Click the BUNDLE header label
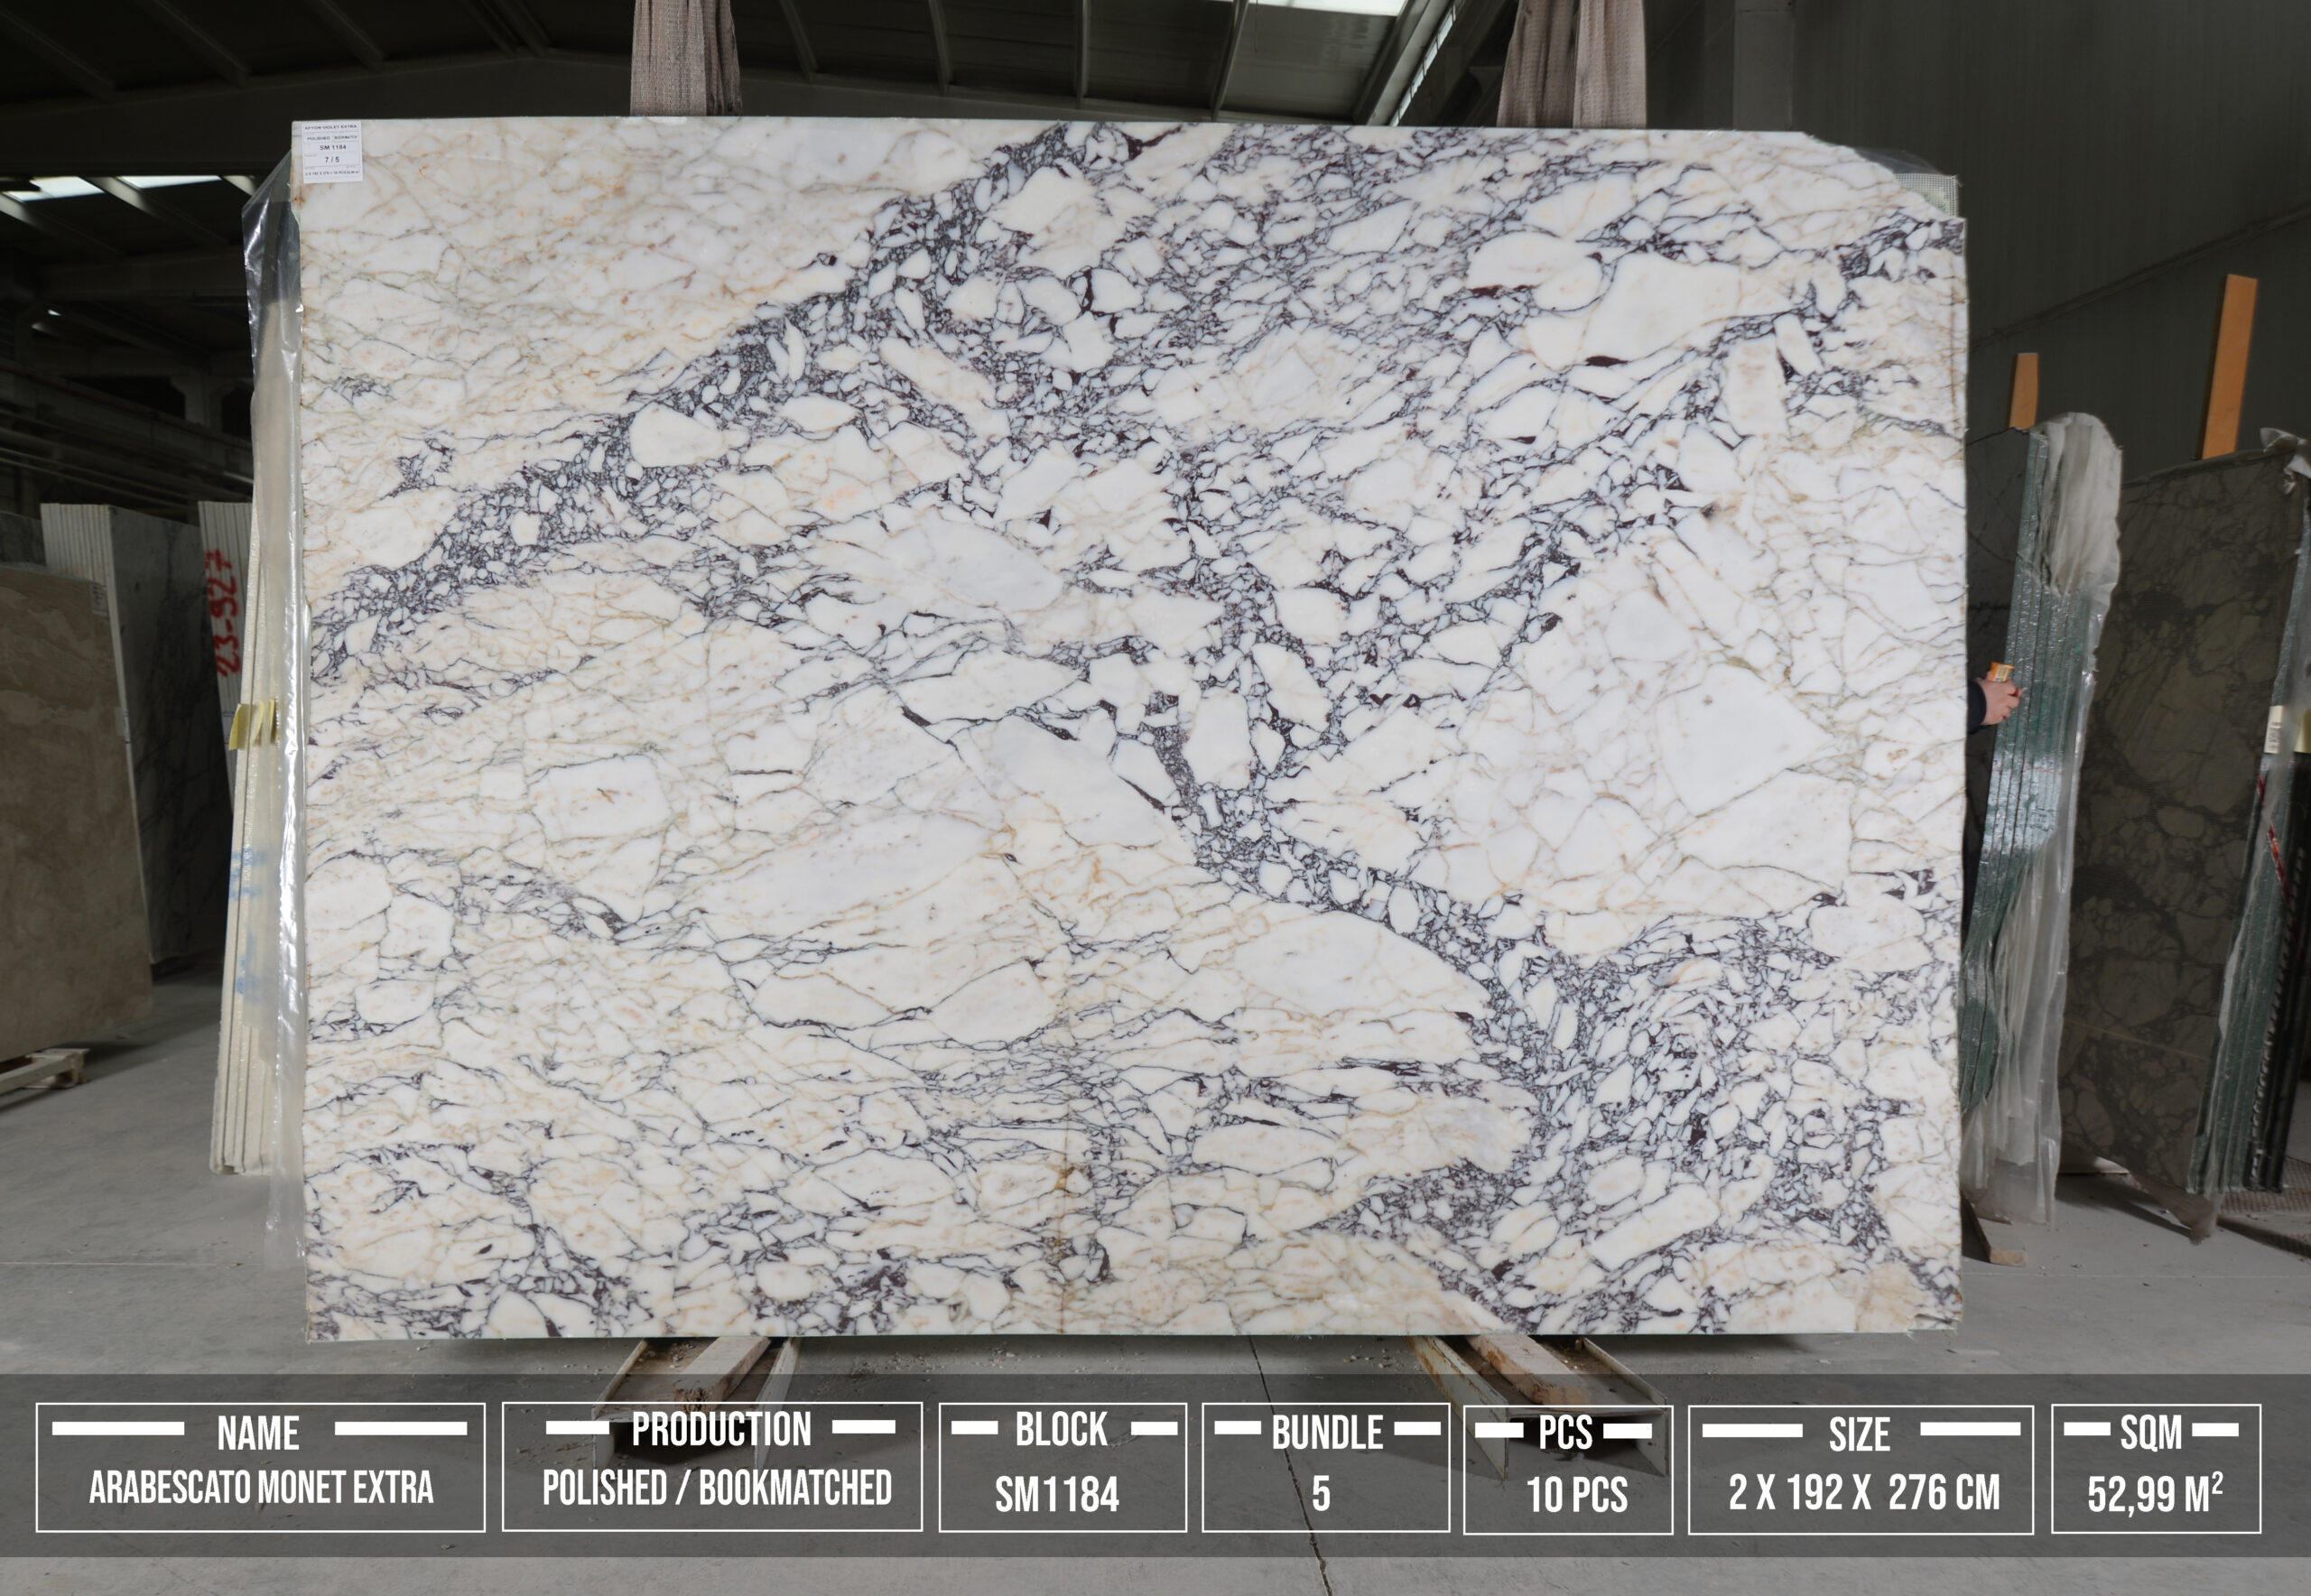This screenshot has height=1596, width=2311. coord(1326,1433)
